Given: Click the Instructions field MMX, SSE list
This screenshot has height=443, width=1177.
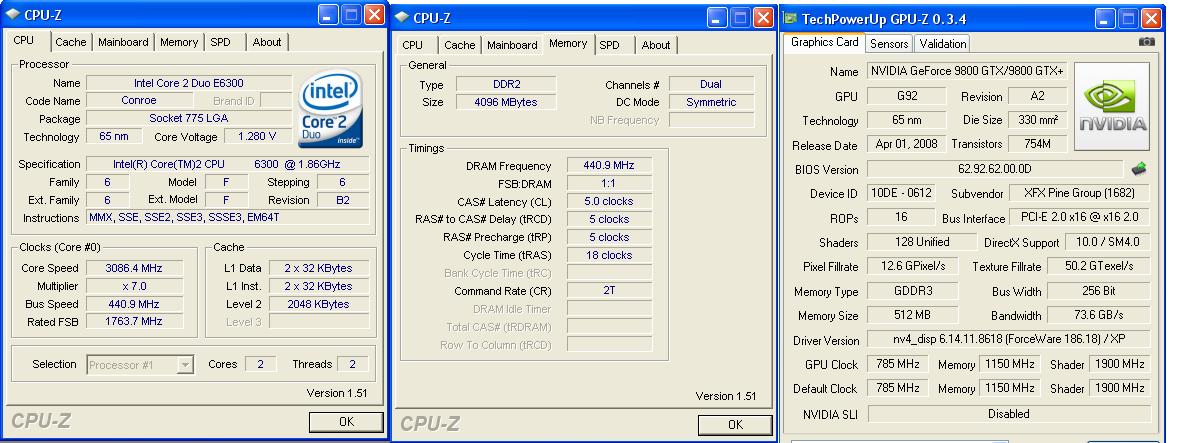Looking at the screenshot, I should coord(227,218).
